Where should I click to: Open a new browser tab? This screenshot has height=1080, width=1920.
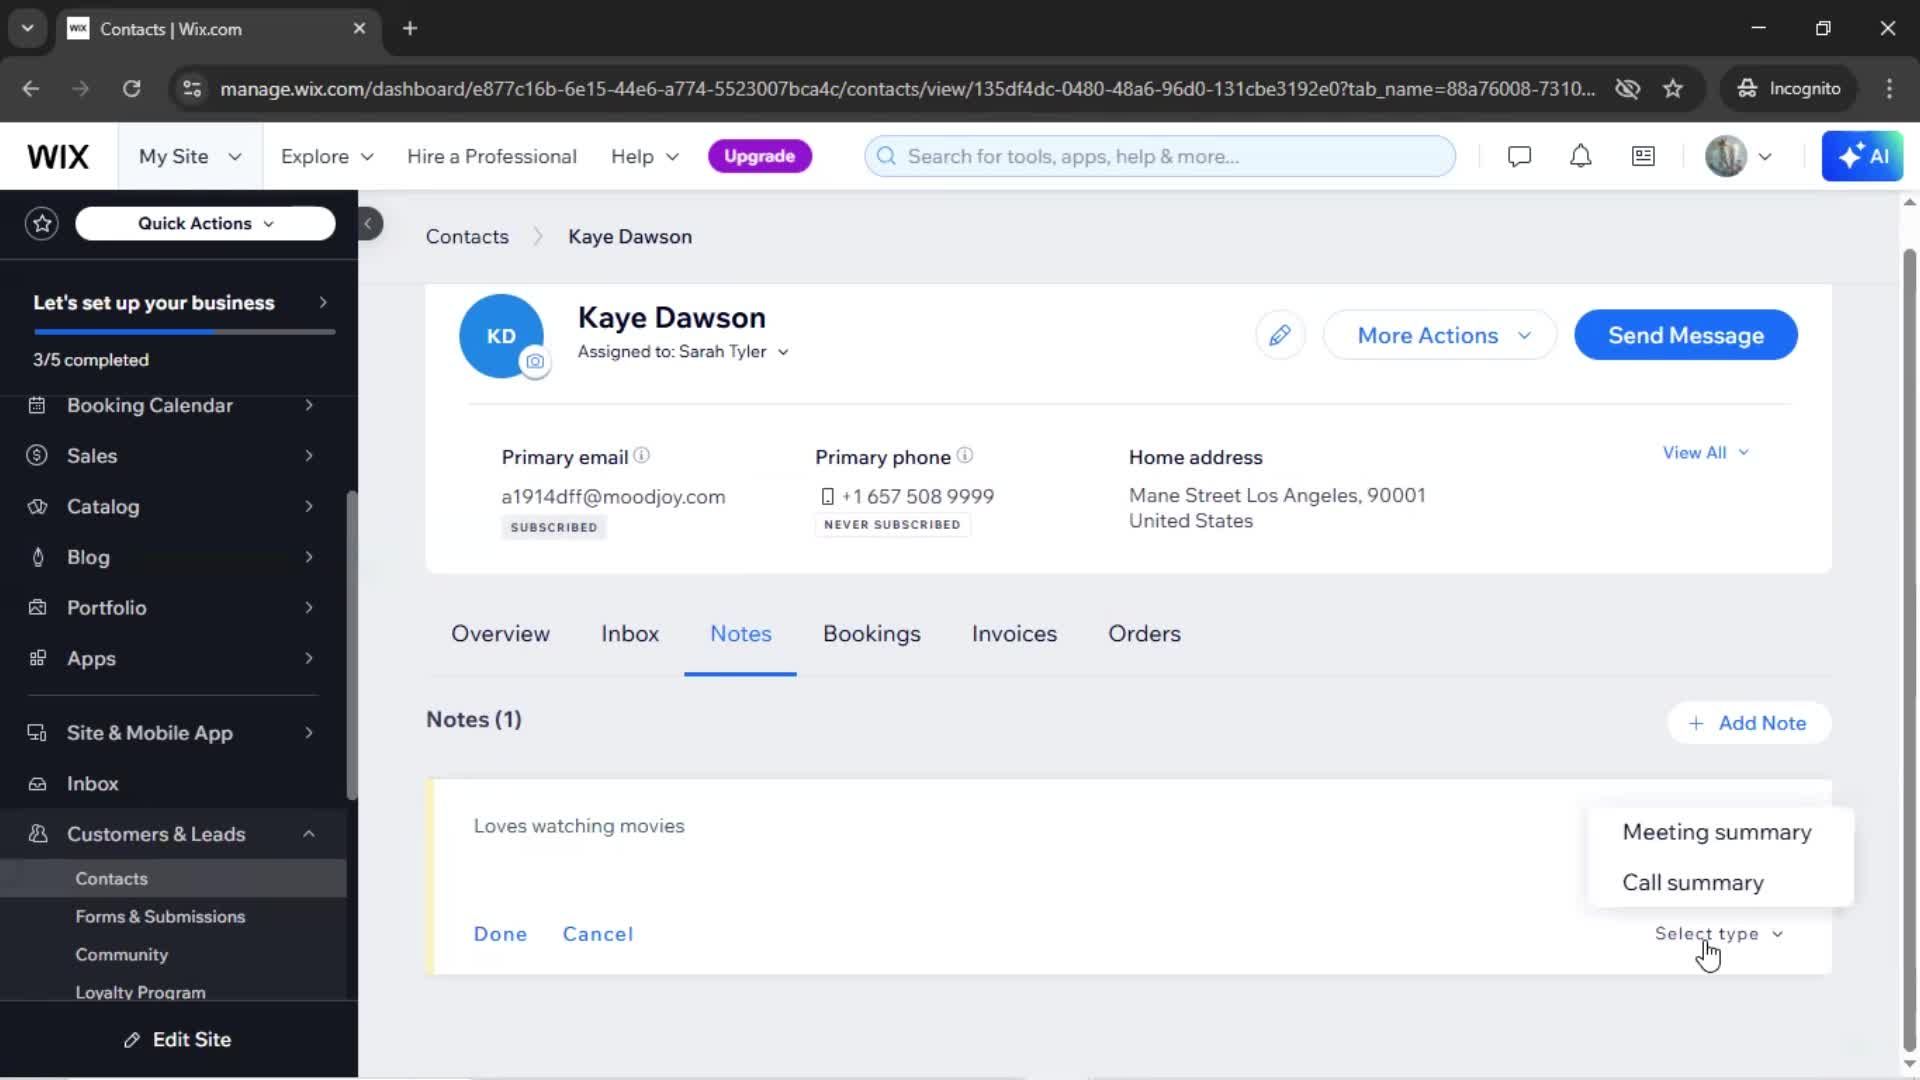point(410,29)
